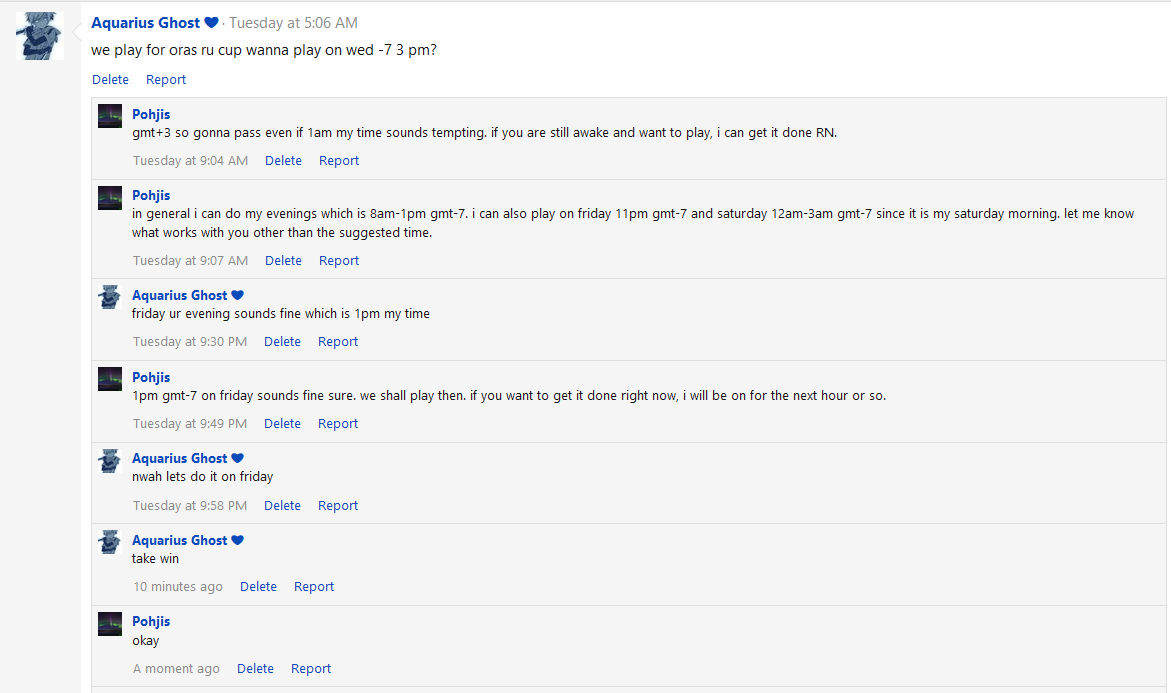
Task: Click the blue heart badge beside the top Aquarius Ghost name
Action: click(x=211, y=23)
